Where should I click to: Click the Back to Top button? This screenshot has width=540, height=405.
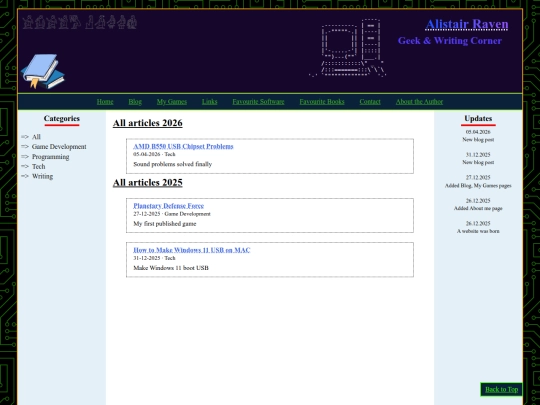click(501, 390)
